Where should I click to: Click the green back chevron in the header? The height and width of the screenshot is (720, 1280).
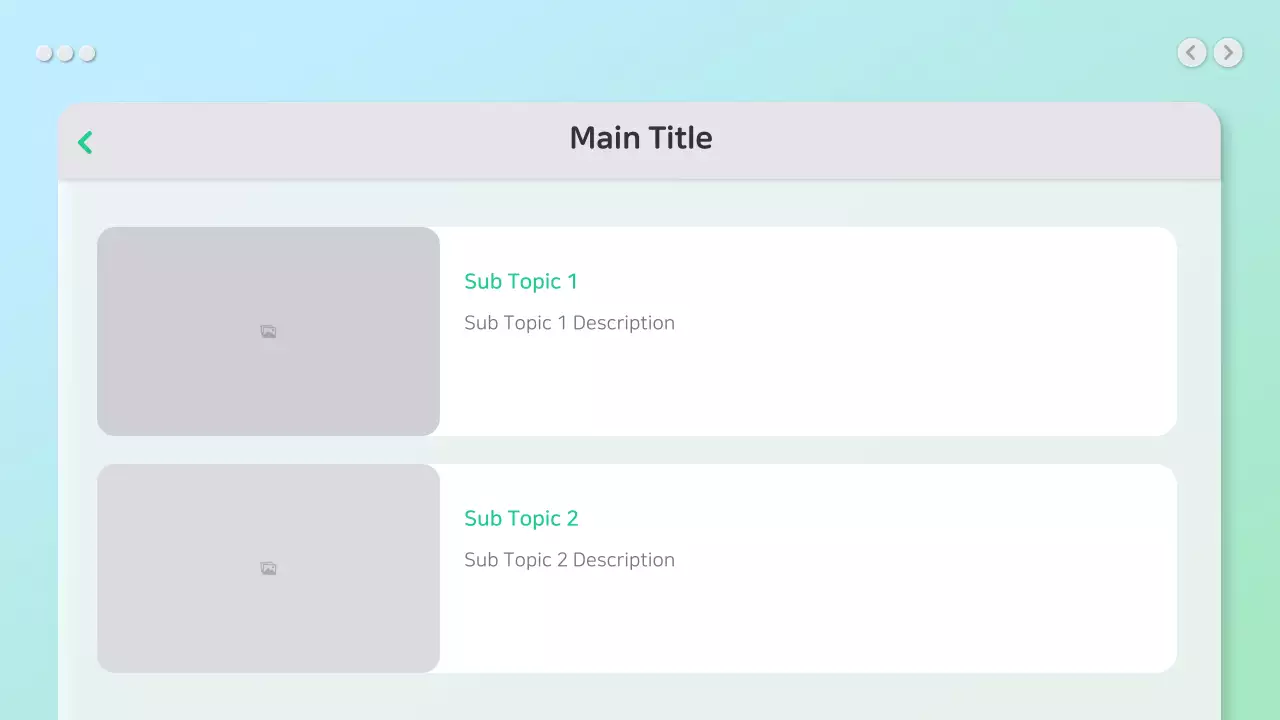pos(85,143)
